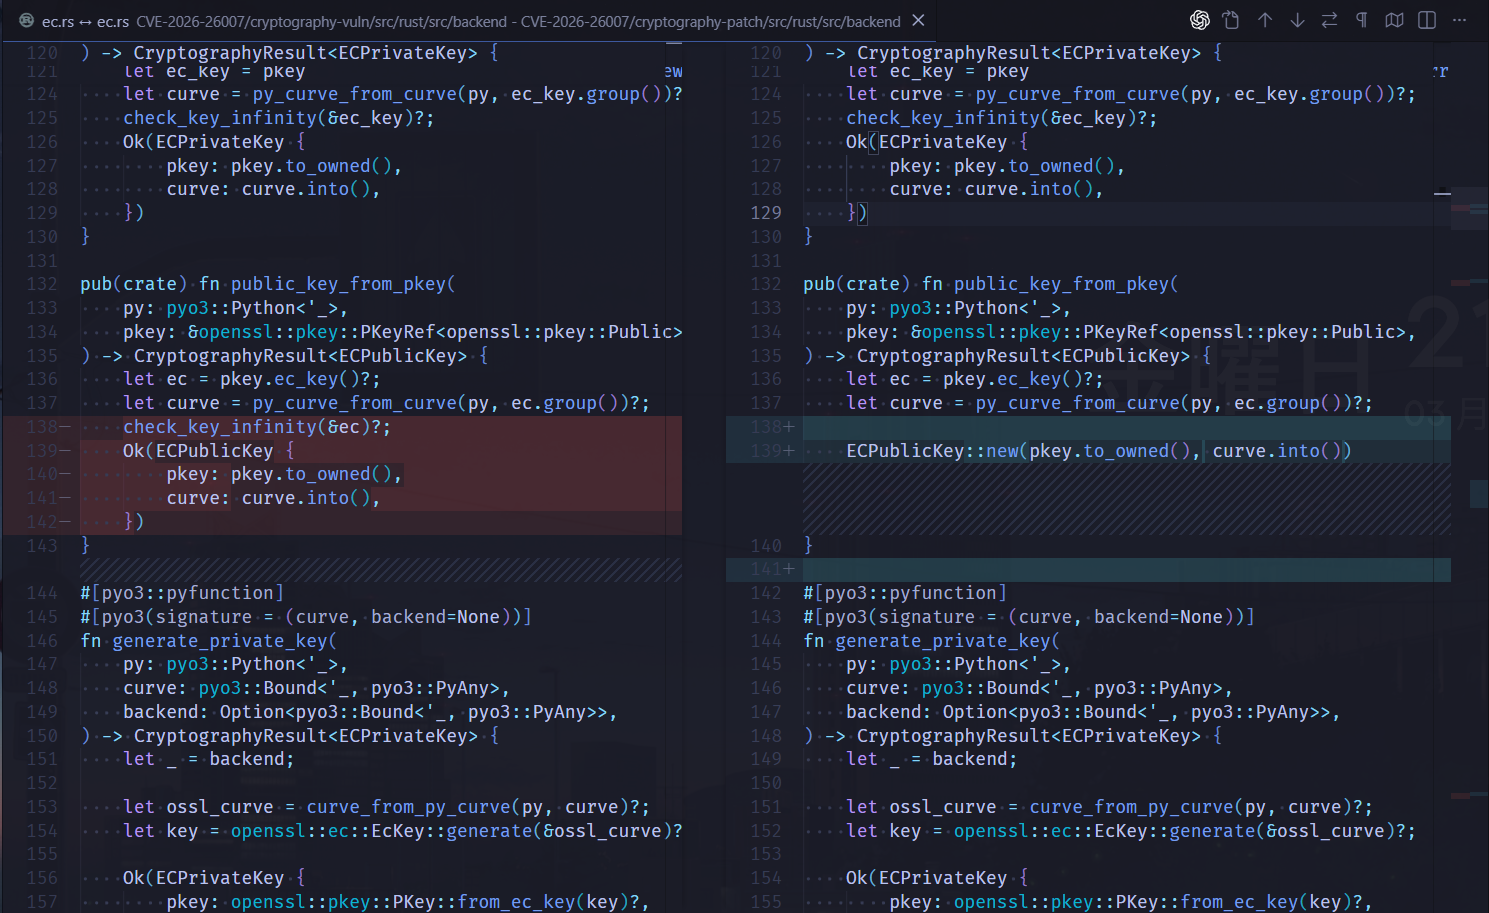Click the Open File icon in the toolbar
The image size is (1489, 913).
1230,19
